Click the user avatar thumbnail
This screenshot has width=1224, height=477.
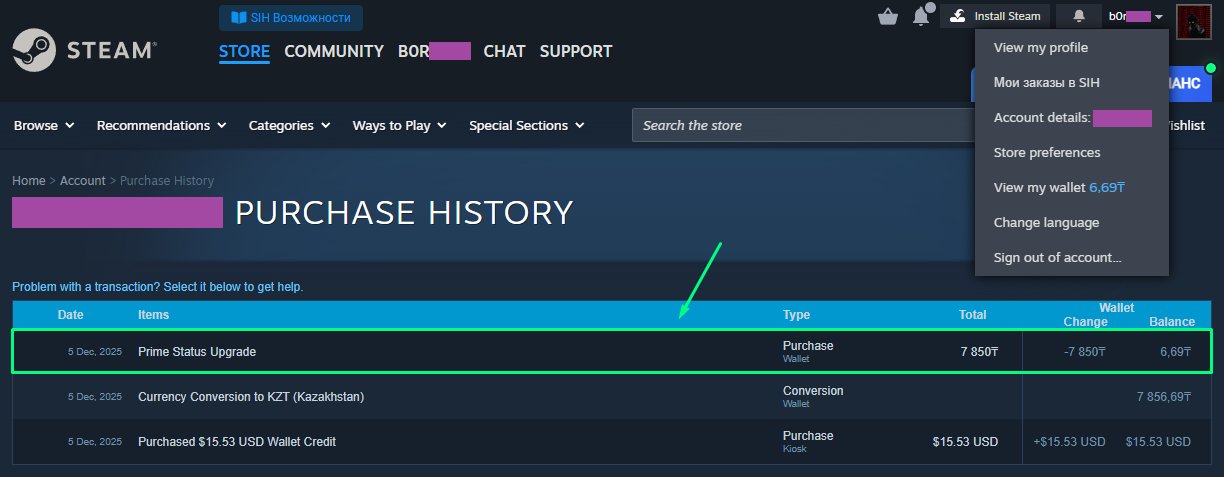click(x=1194, y=19)
